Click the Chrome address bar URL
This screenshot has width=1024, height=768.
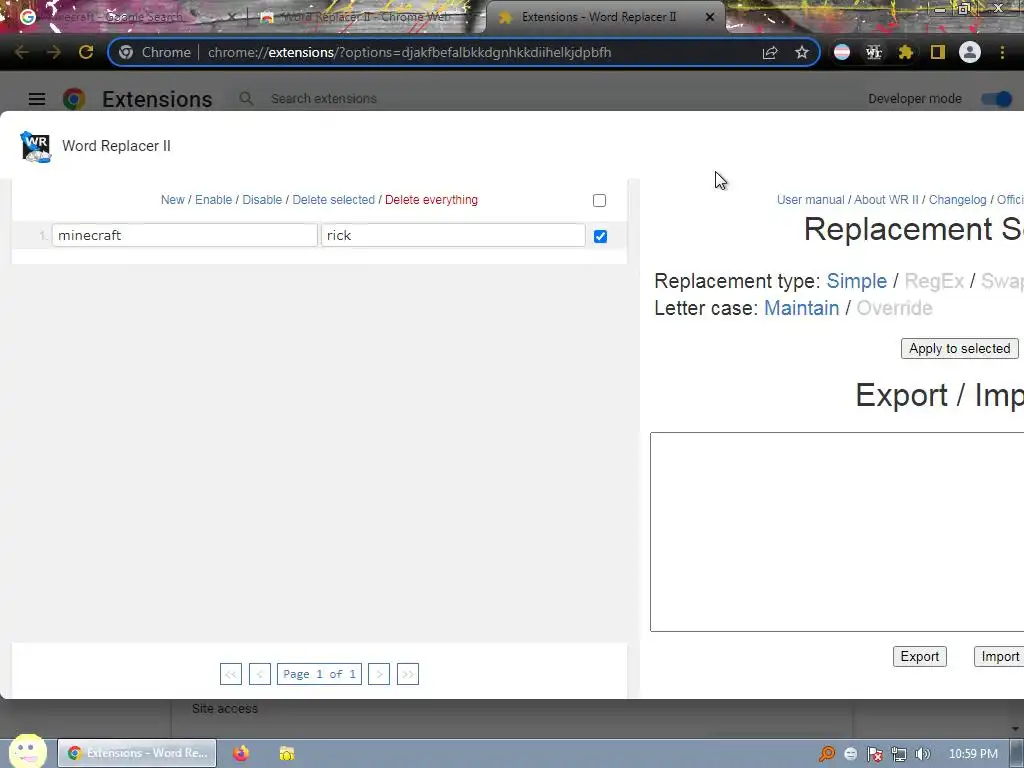click(409, 52)
